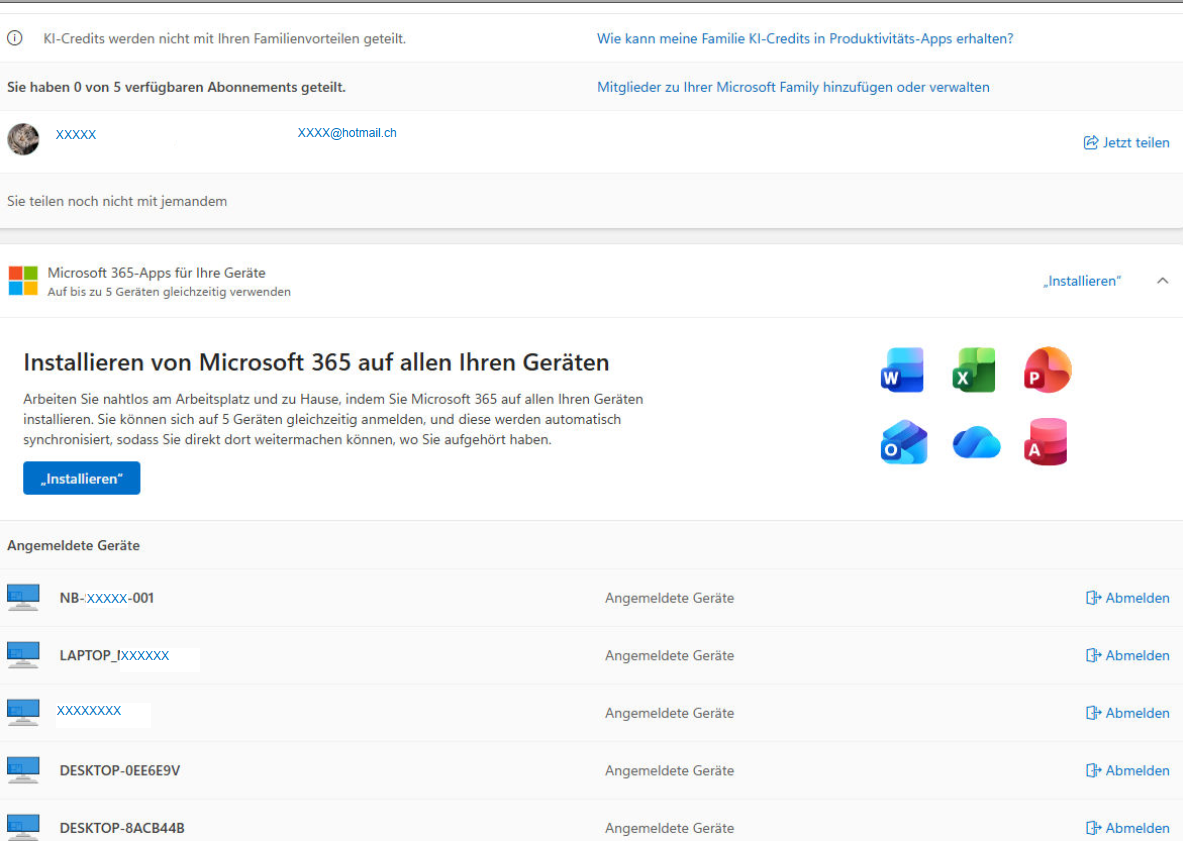Click the computer icon for DESKTOP-8ACB44B

(x=23, y=827)
